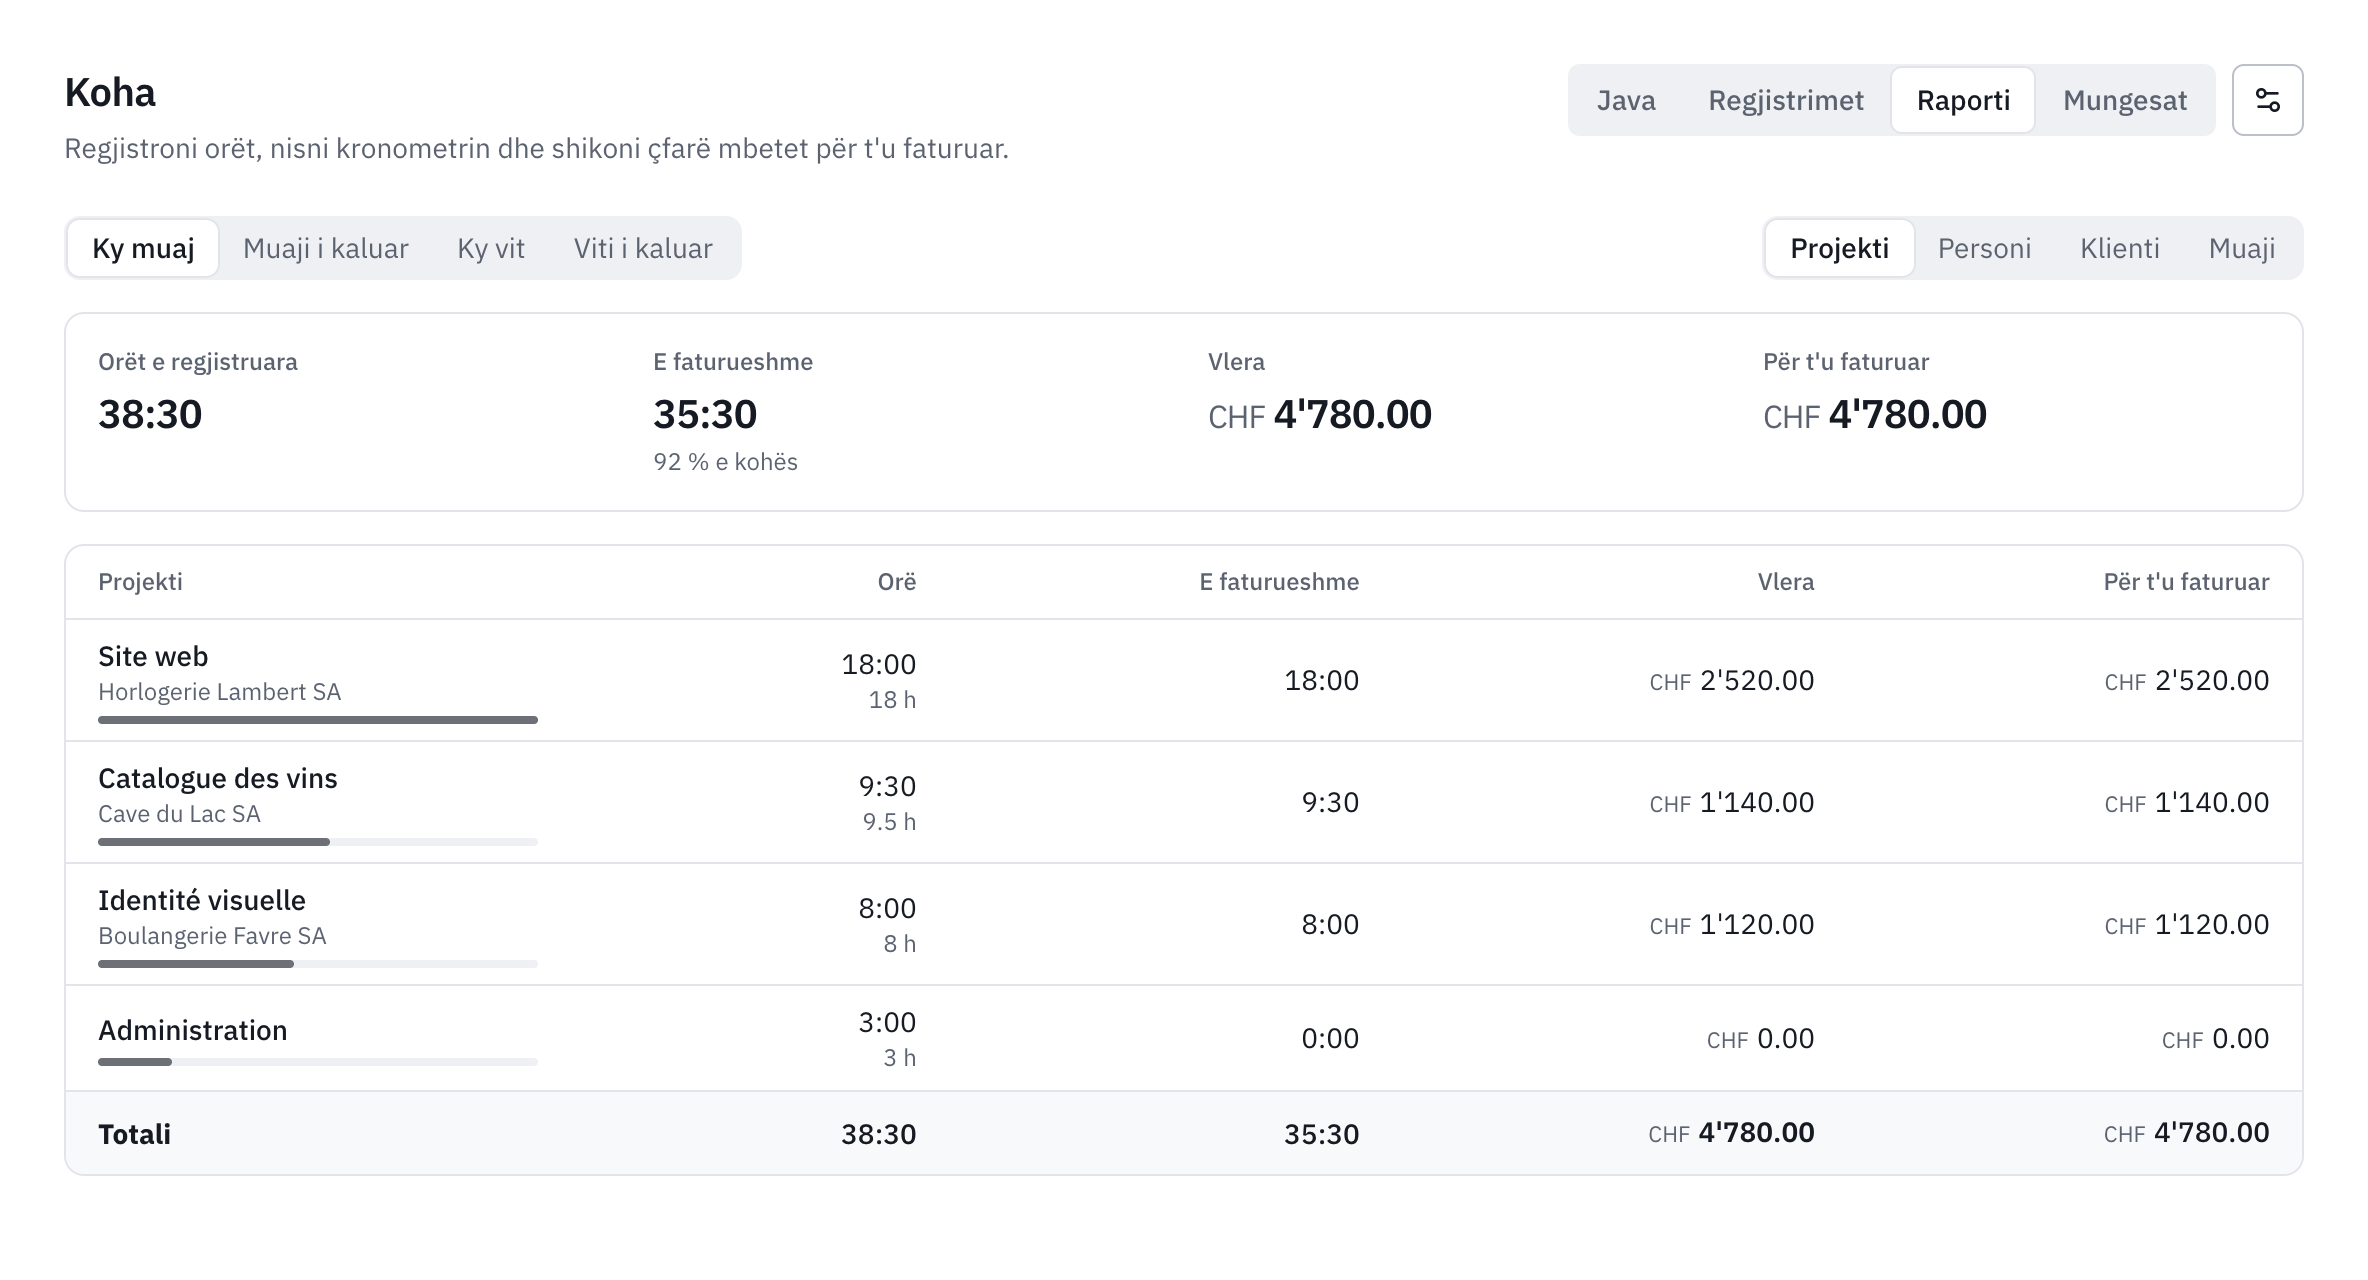2368x1280 pixels.
Task: Open the Identité visuelle project
Action: pos(1184,924)
